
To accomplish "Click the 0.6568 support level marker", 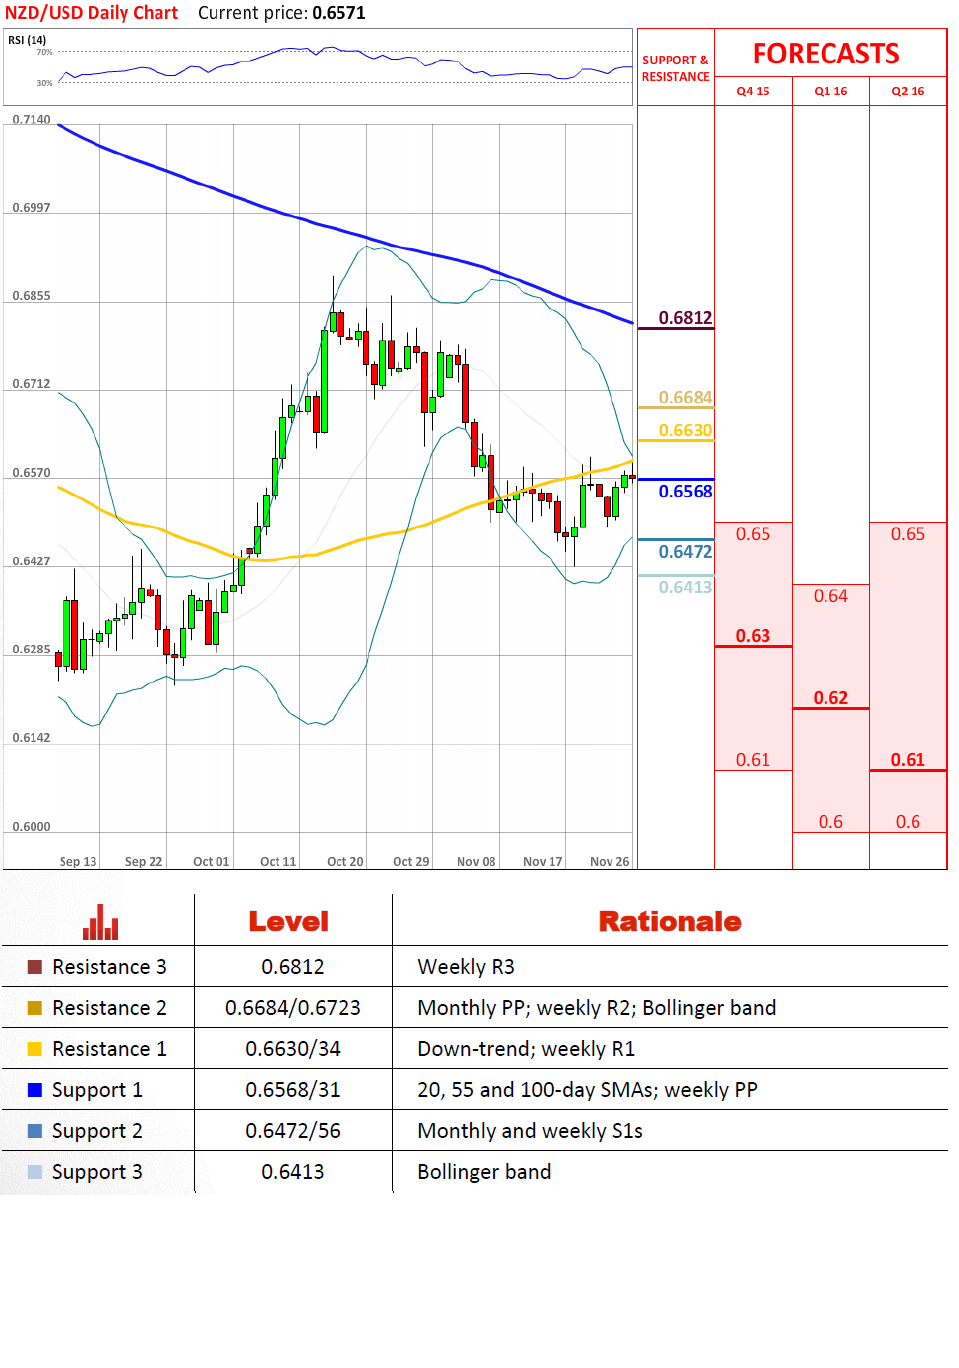I will click(x=685, y=492).
